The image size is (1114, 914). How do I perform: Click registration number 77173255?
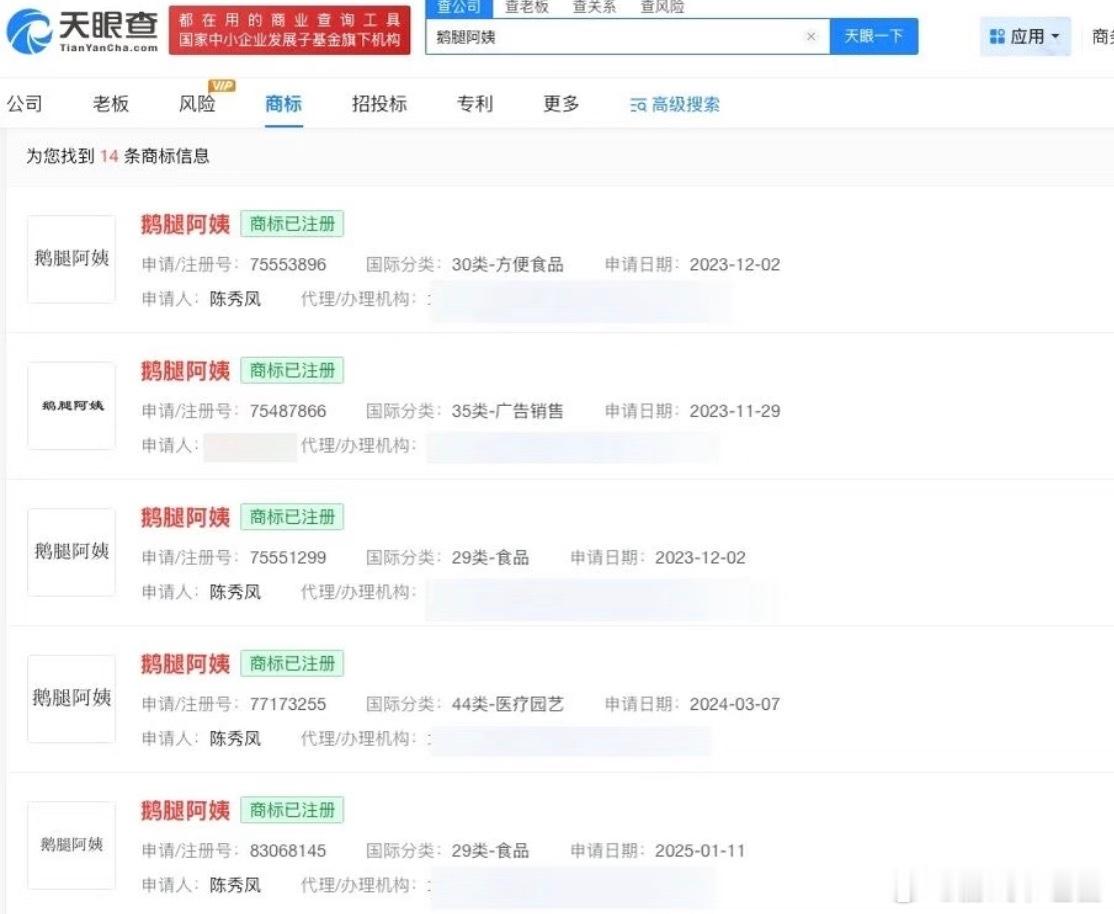288,704
